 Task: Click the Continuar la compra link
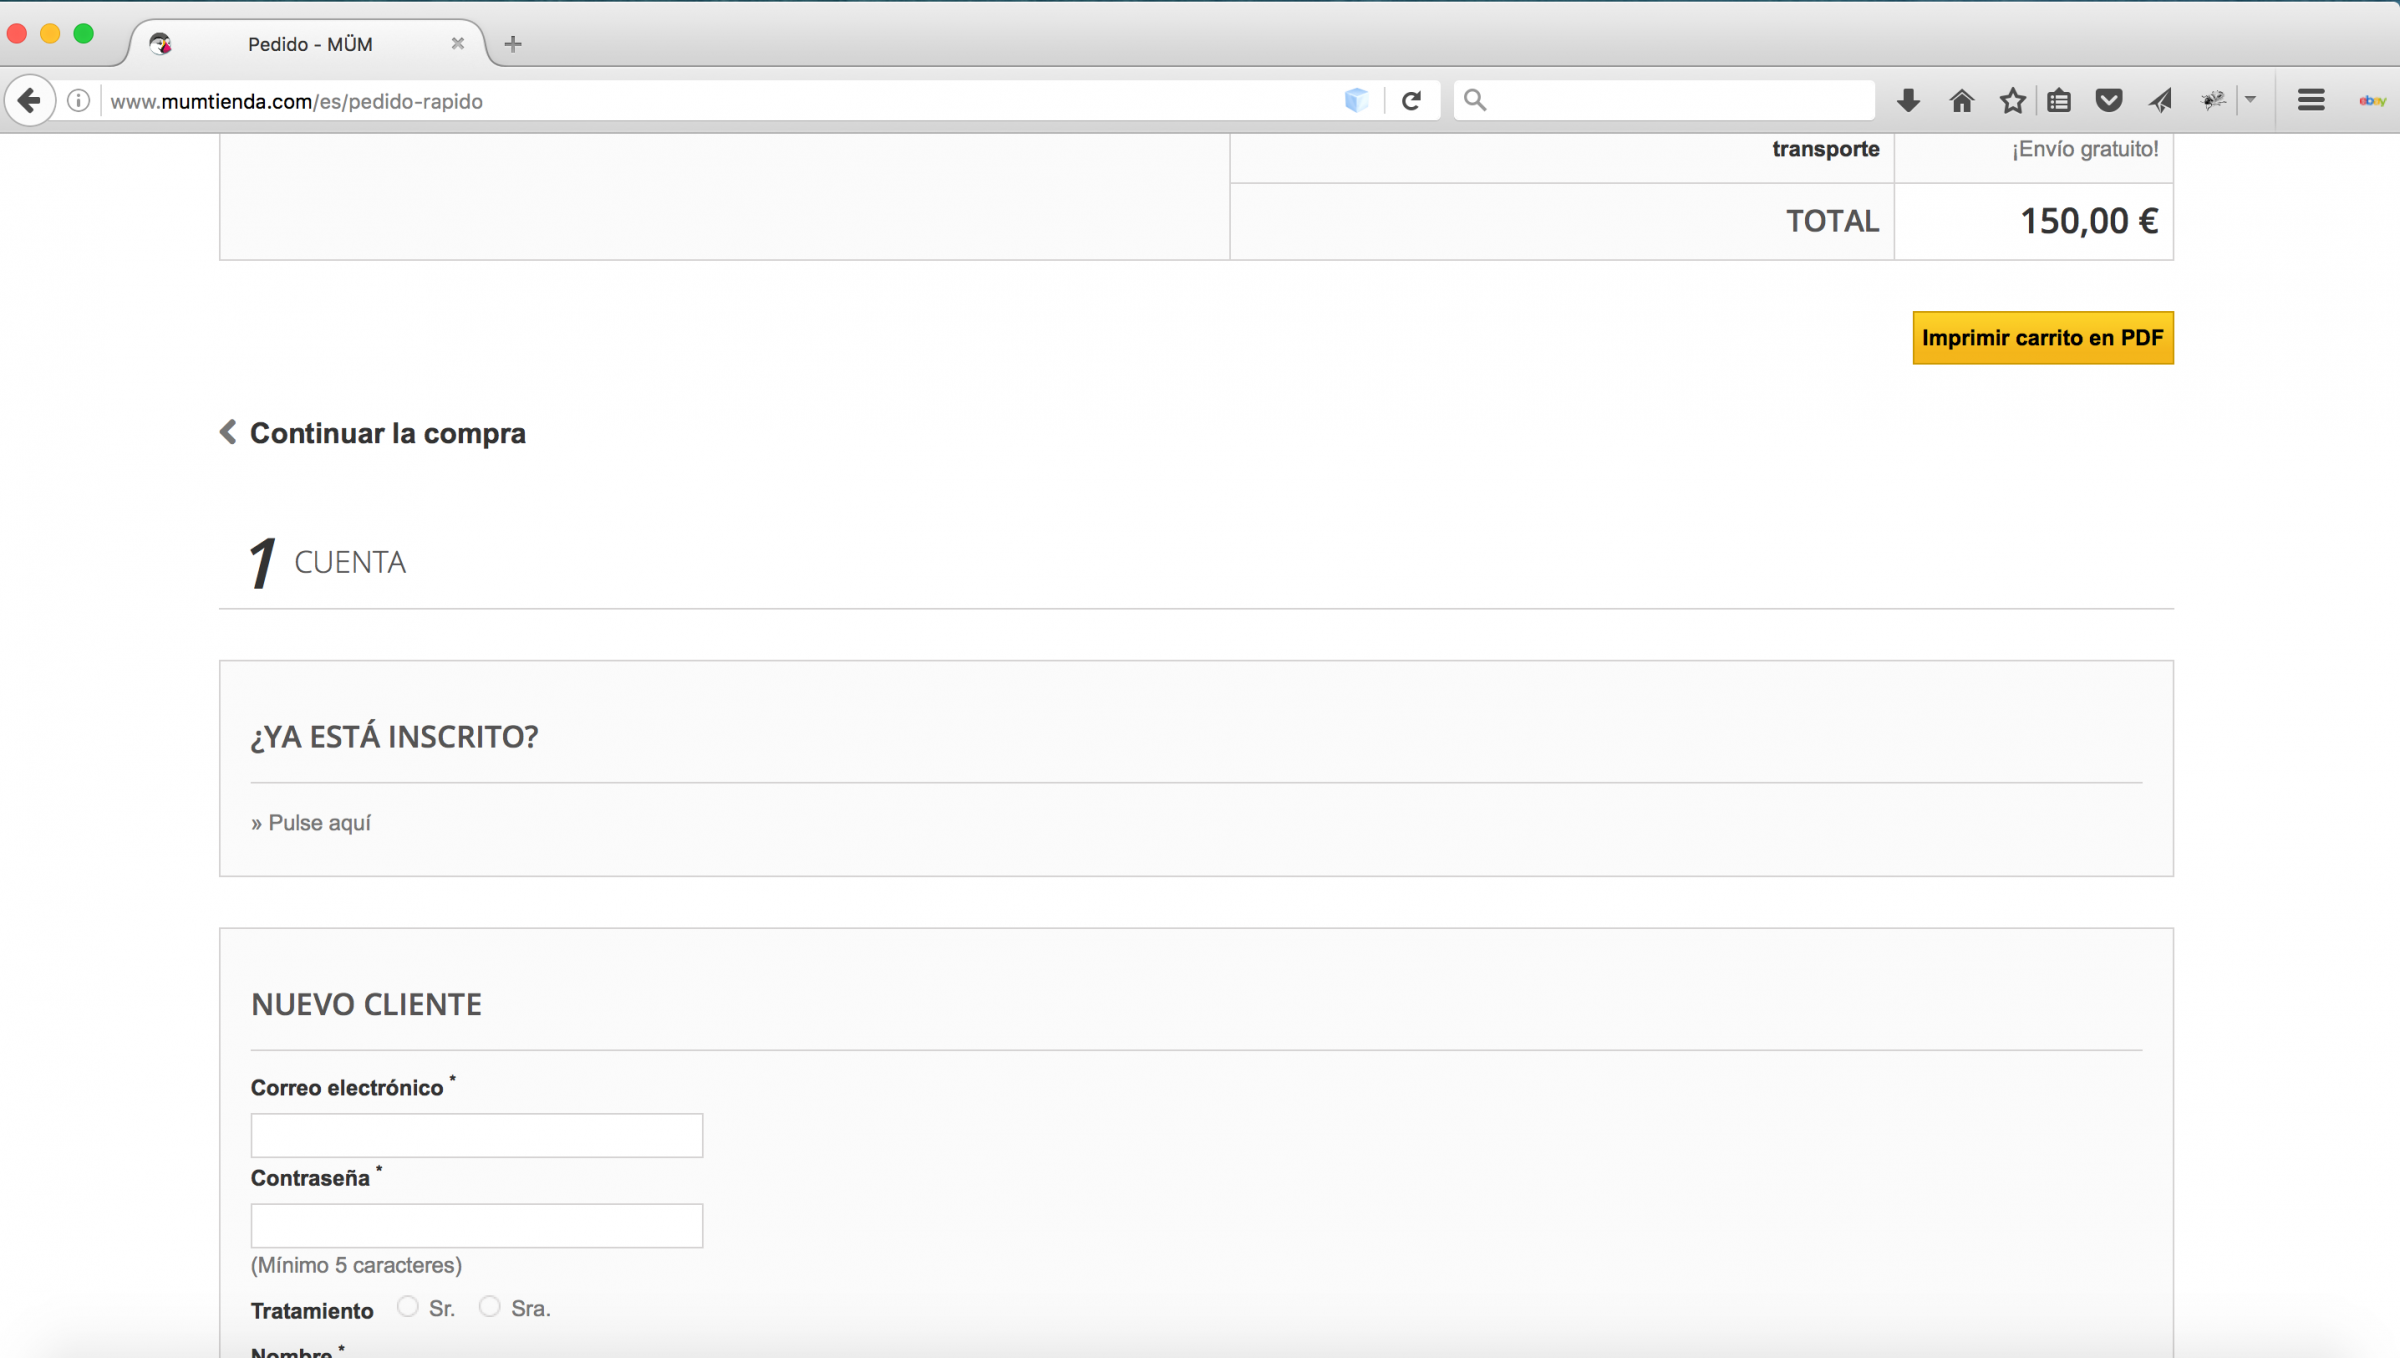click(x=386, y=433)
